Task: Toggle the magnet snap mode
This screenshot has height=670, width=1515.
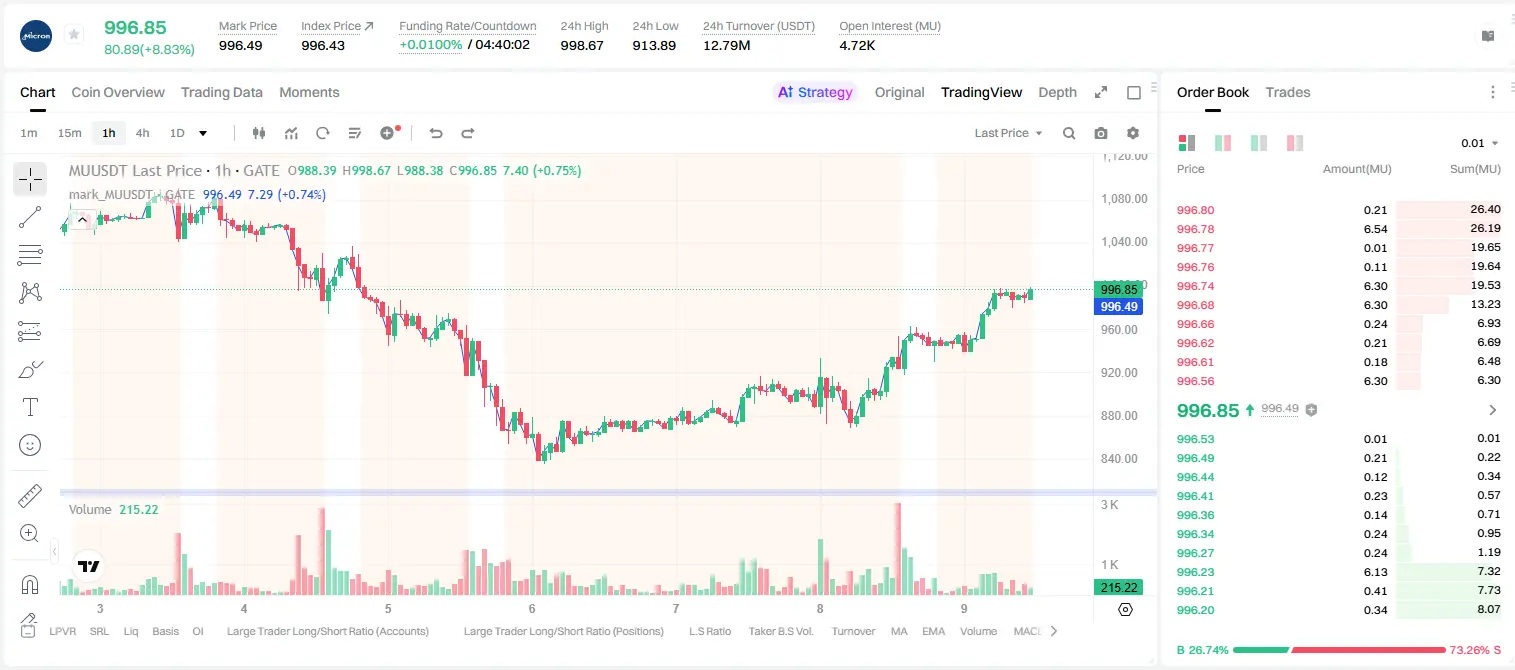Action: click(30, 585)
